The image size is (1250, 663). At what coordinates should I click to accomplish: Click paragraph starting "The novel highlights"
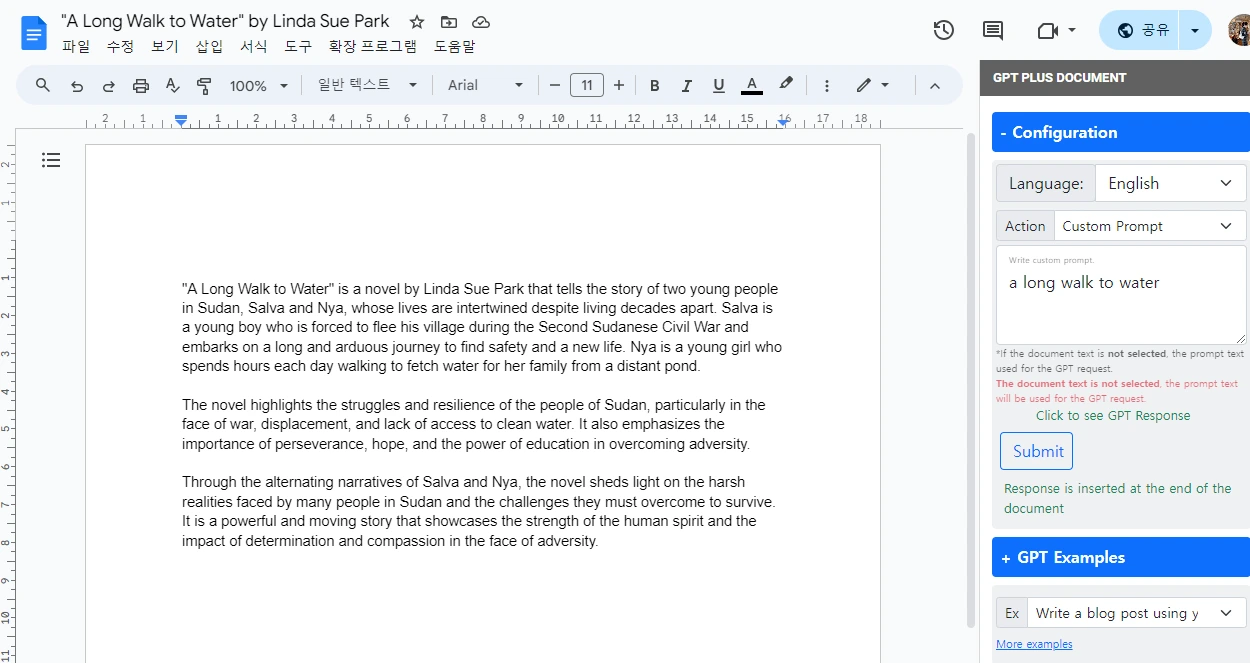click(x=474, y=424)
